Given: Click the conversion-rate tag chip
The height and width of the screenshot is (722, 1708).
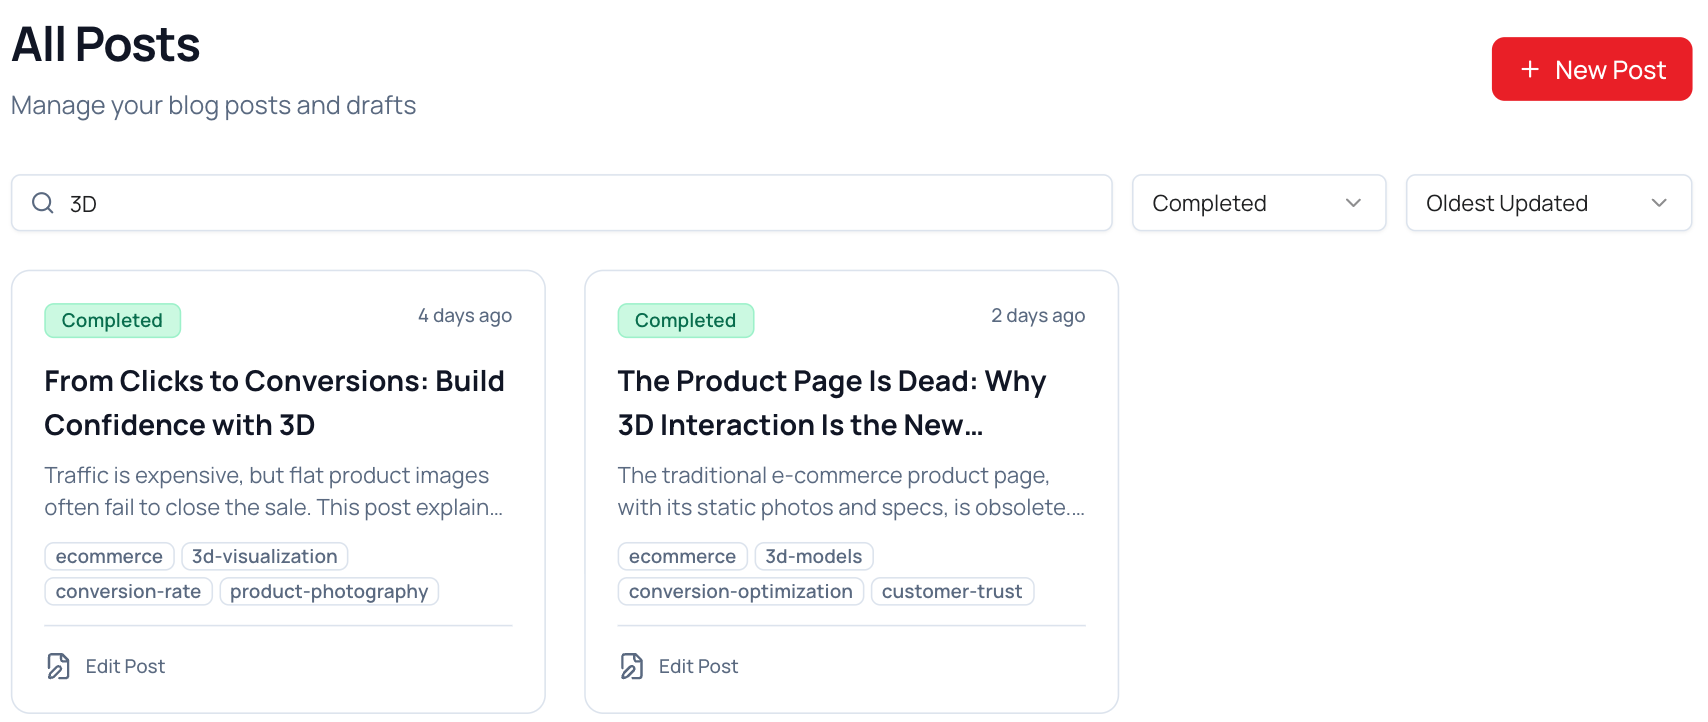Looking at the screenshot, I should 128,591.
